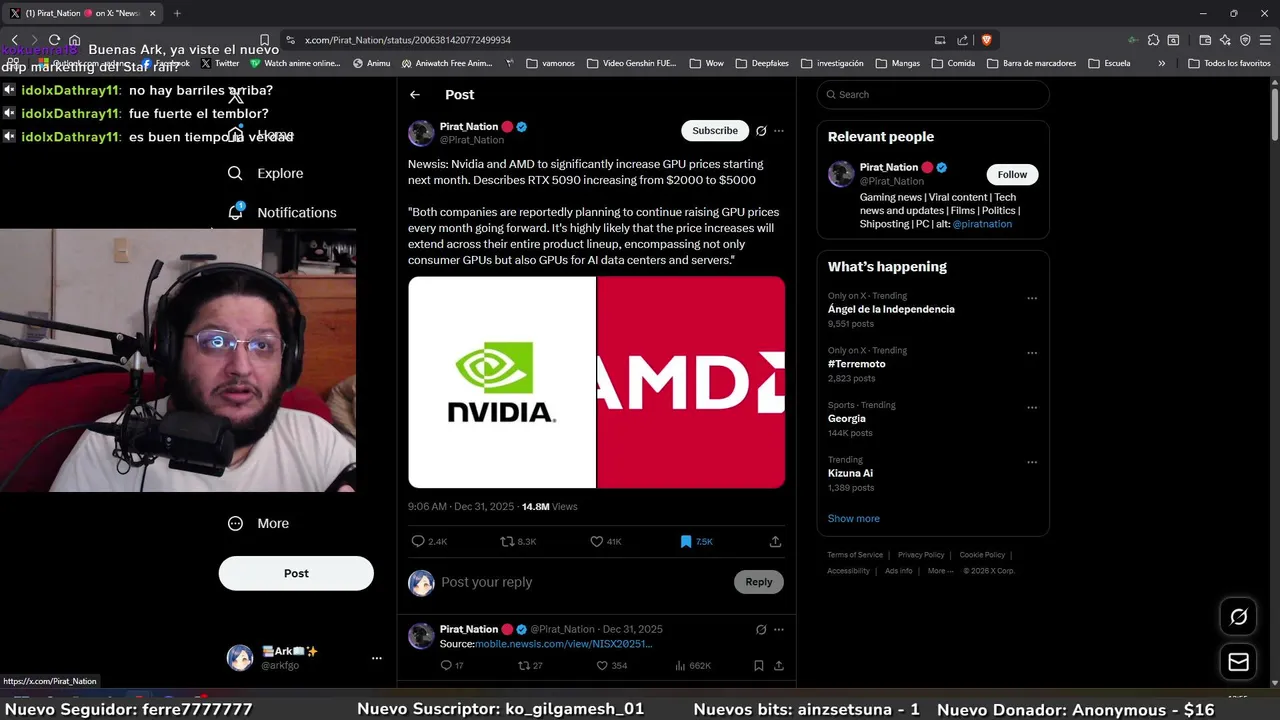Open the floating Grok button
Viewport: 1280px width, 720px height.
point(1238,617)
